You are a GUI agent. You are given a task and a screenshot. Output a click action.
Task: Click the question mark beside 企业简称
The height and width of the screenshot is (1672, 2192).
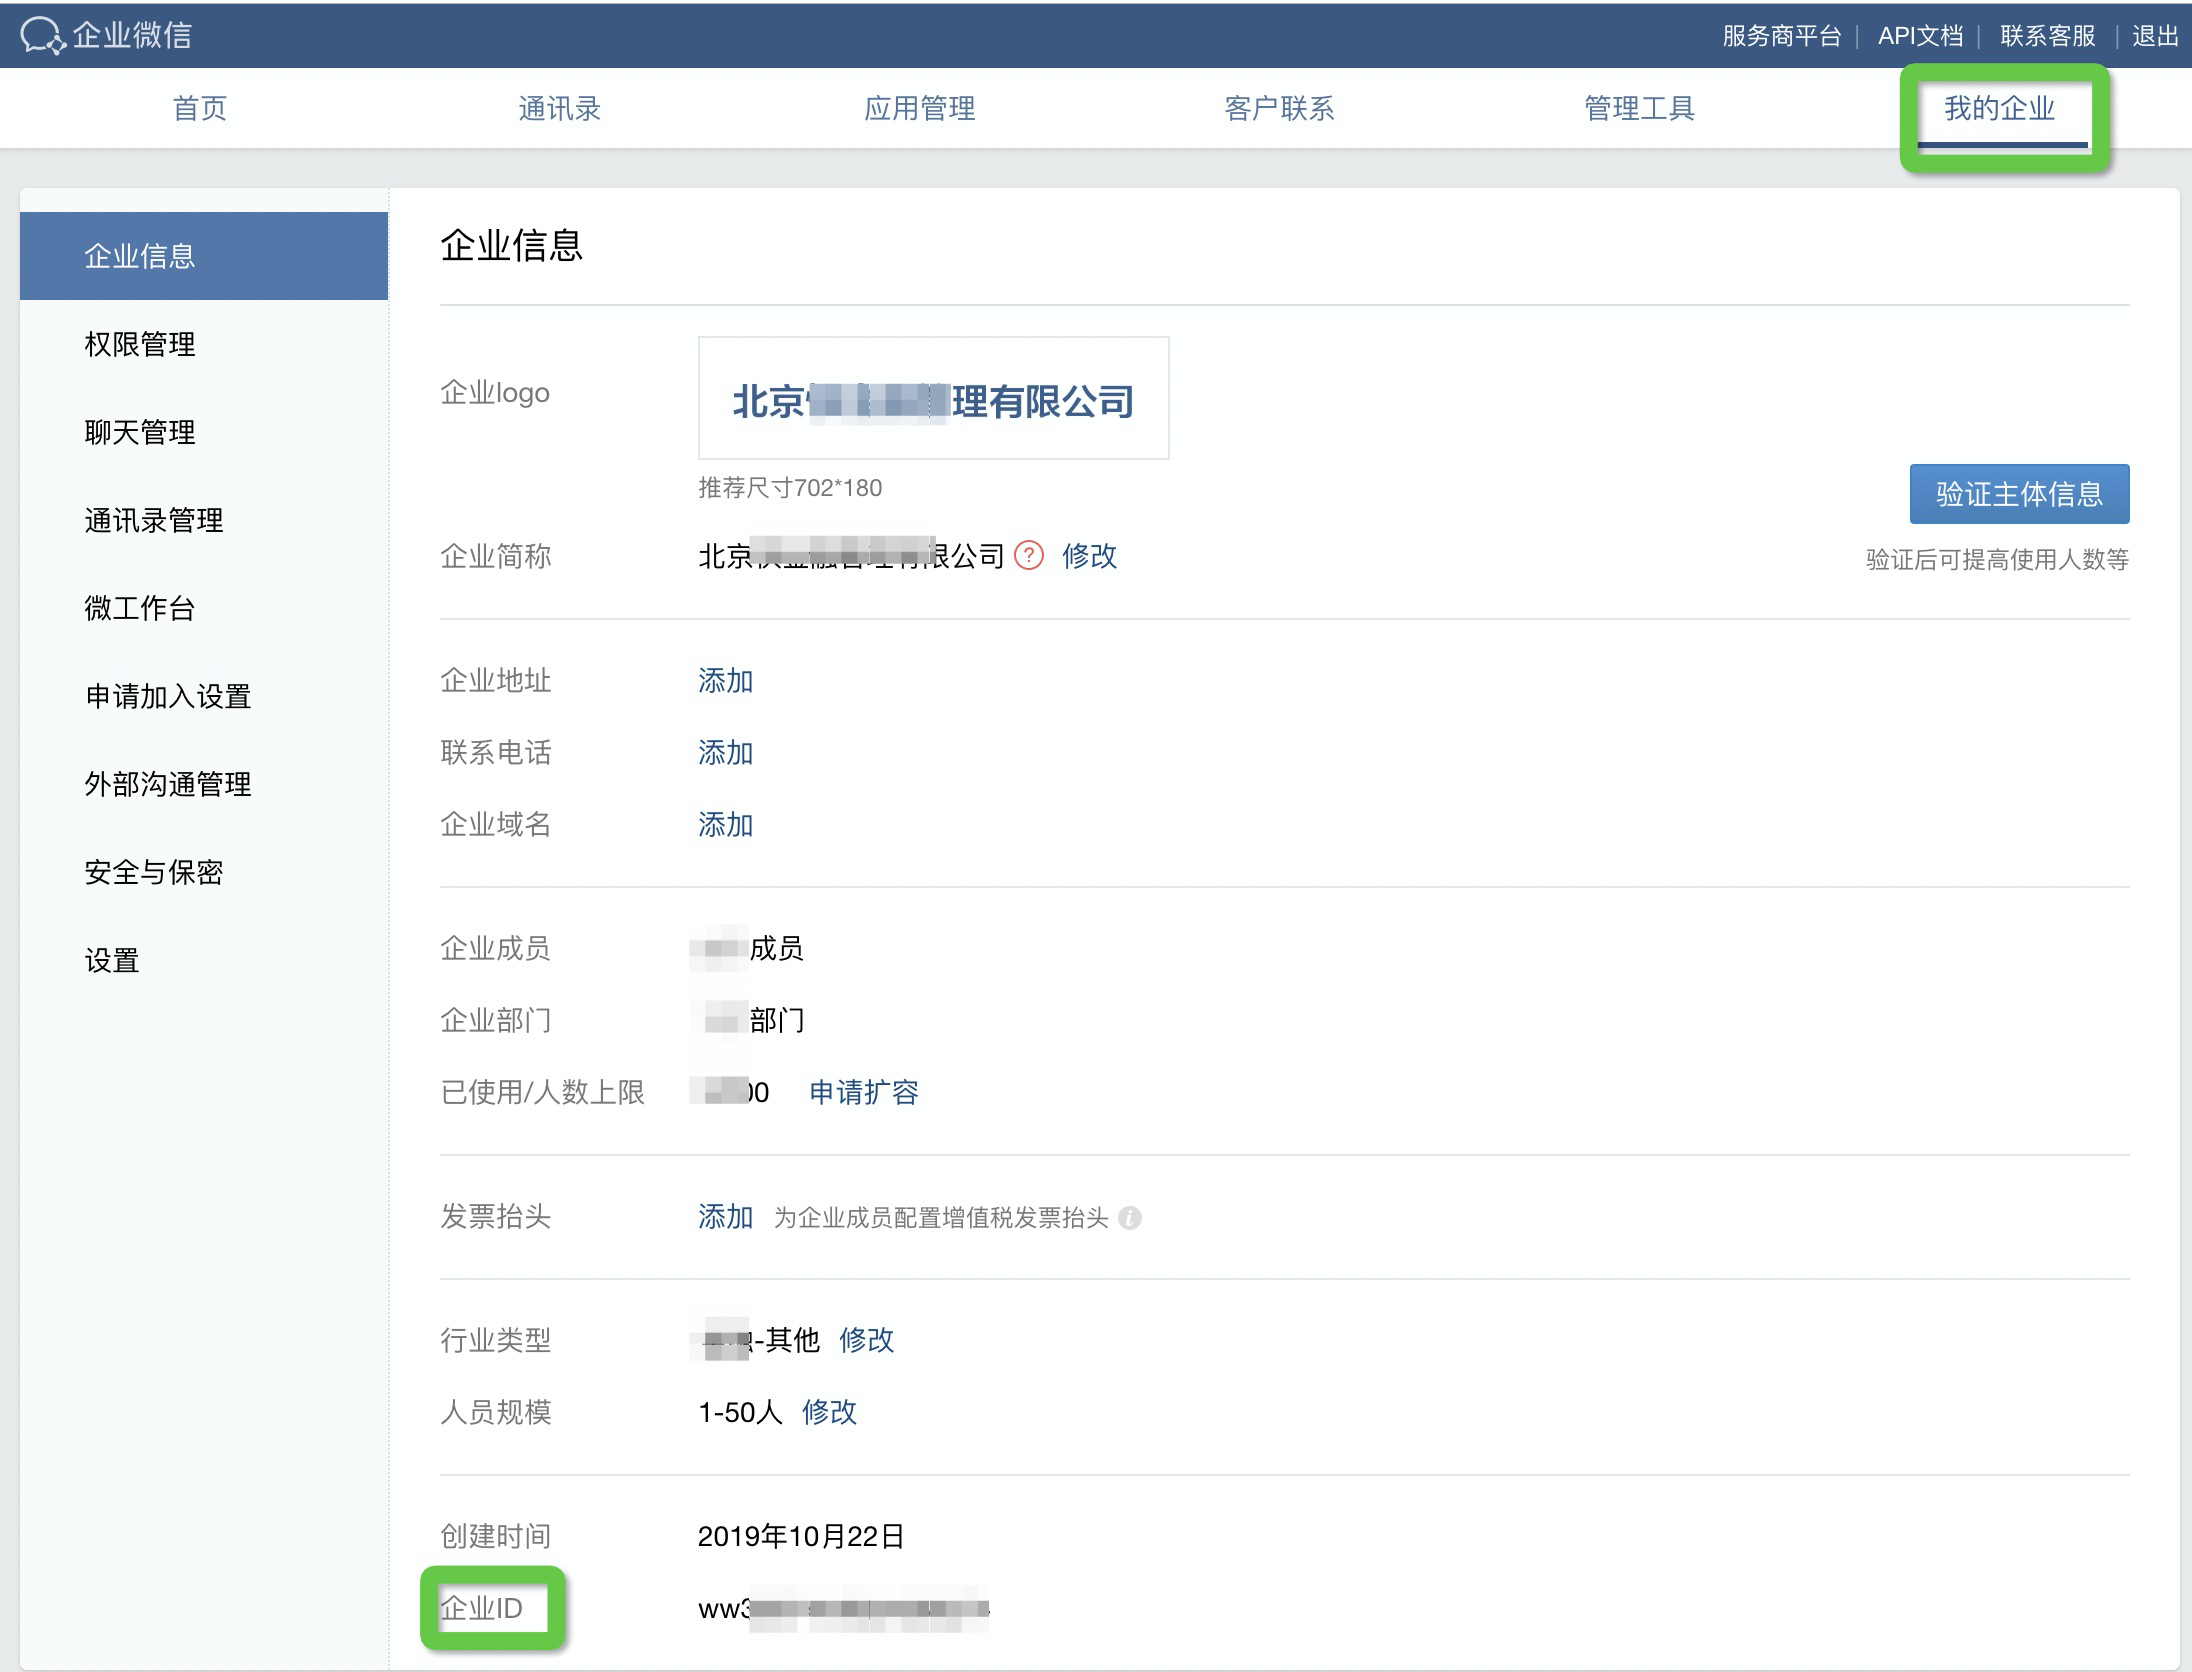[1028, 556]
